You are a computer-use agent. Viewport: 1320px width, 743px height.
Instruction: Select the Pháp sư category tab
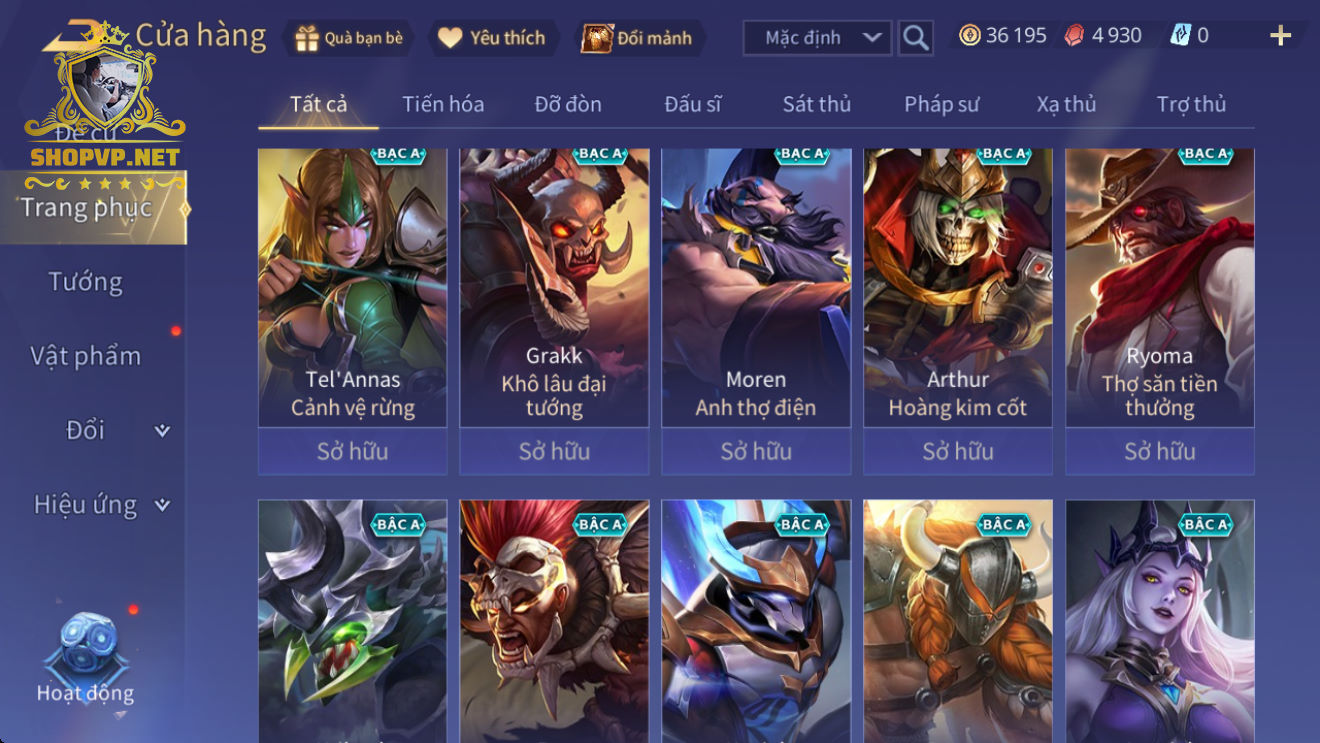[x=942, y=104]
